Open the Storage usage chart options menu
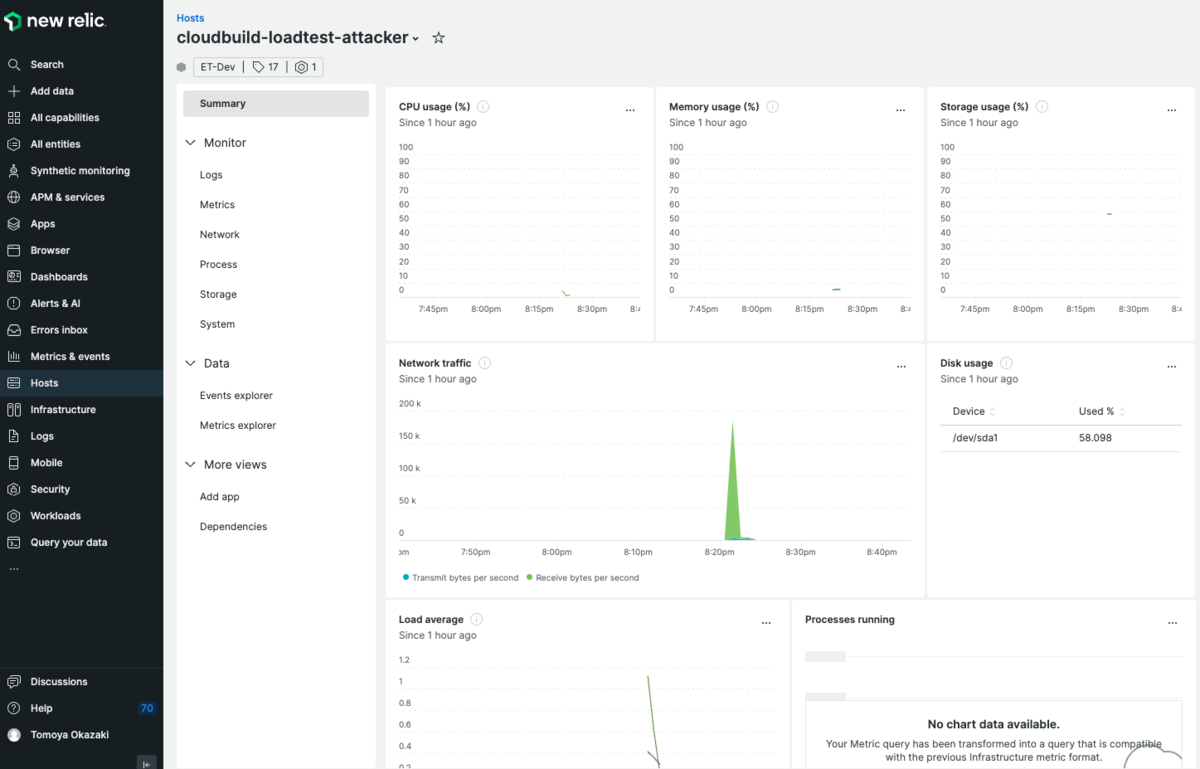Viewport: 1200px width, 769px height. click(1172, 111)
